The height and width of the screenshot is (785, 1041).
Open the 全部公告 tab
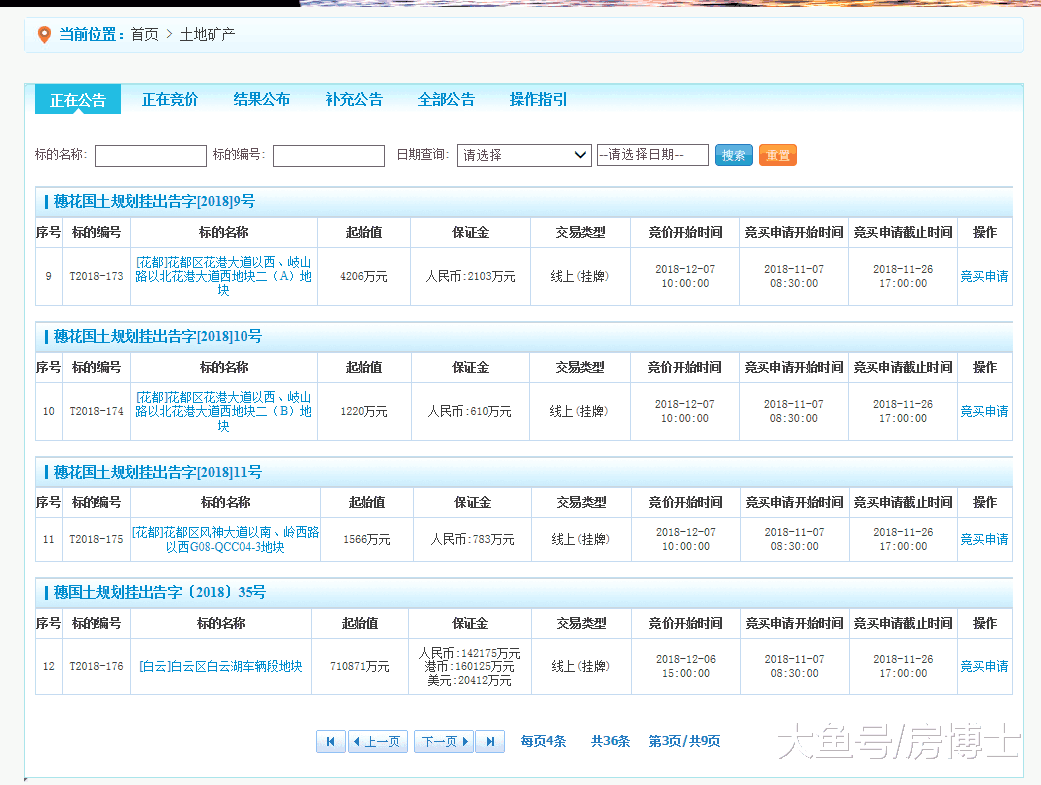pyautogui.click(x=446, y=99)
